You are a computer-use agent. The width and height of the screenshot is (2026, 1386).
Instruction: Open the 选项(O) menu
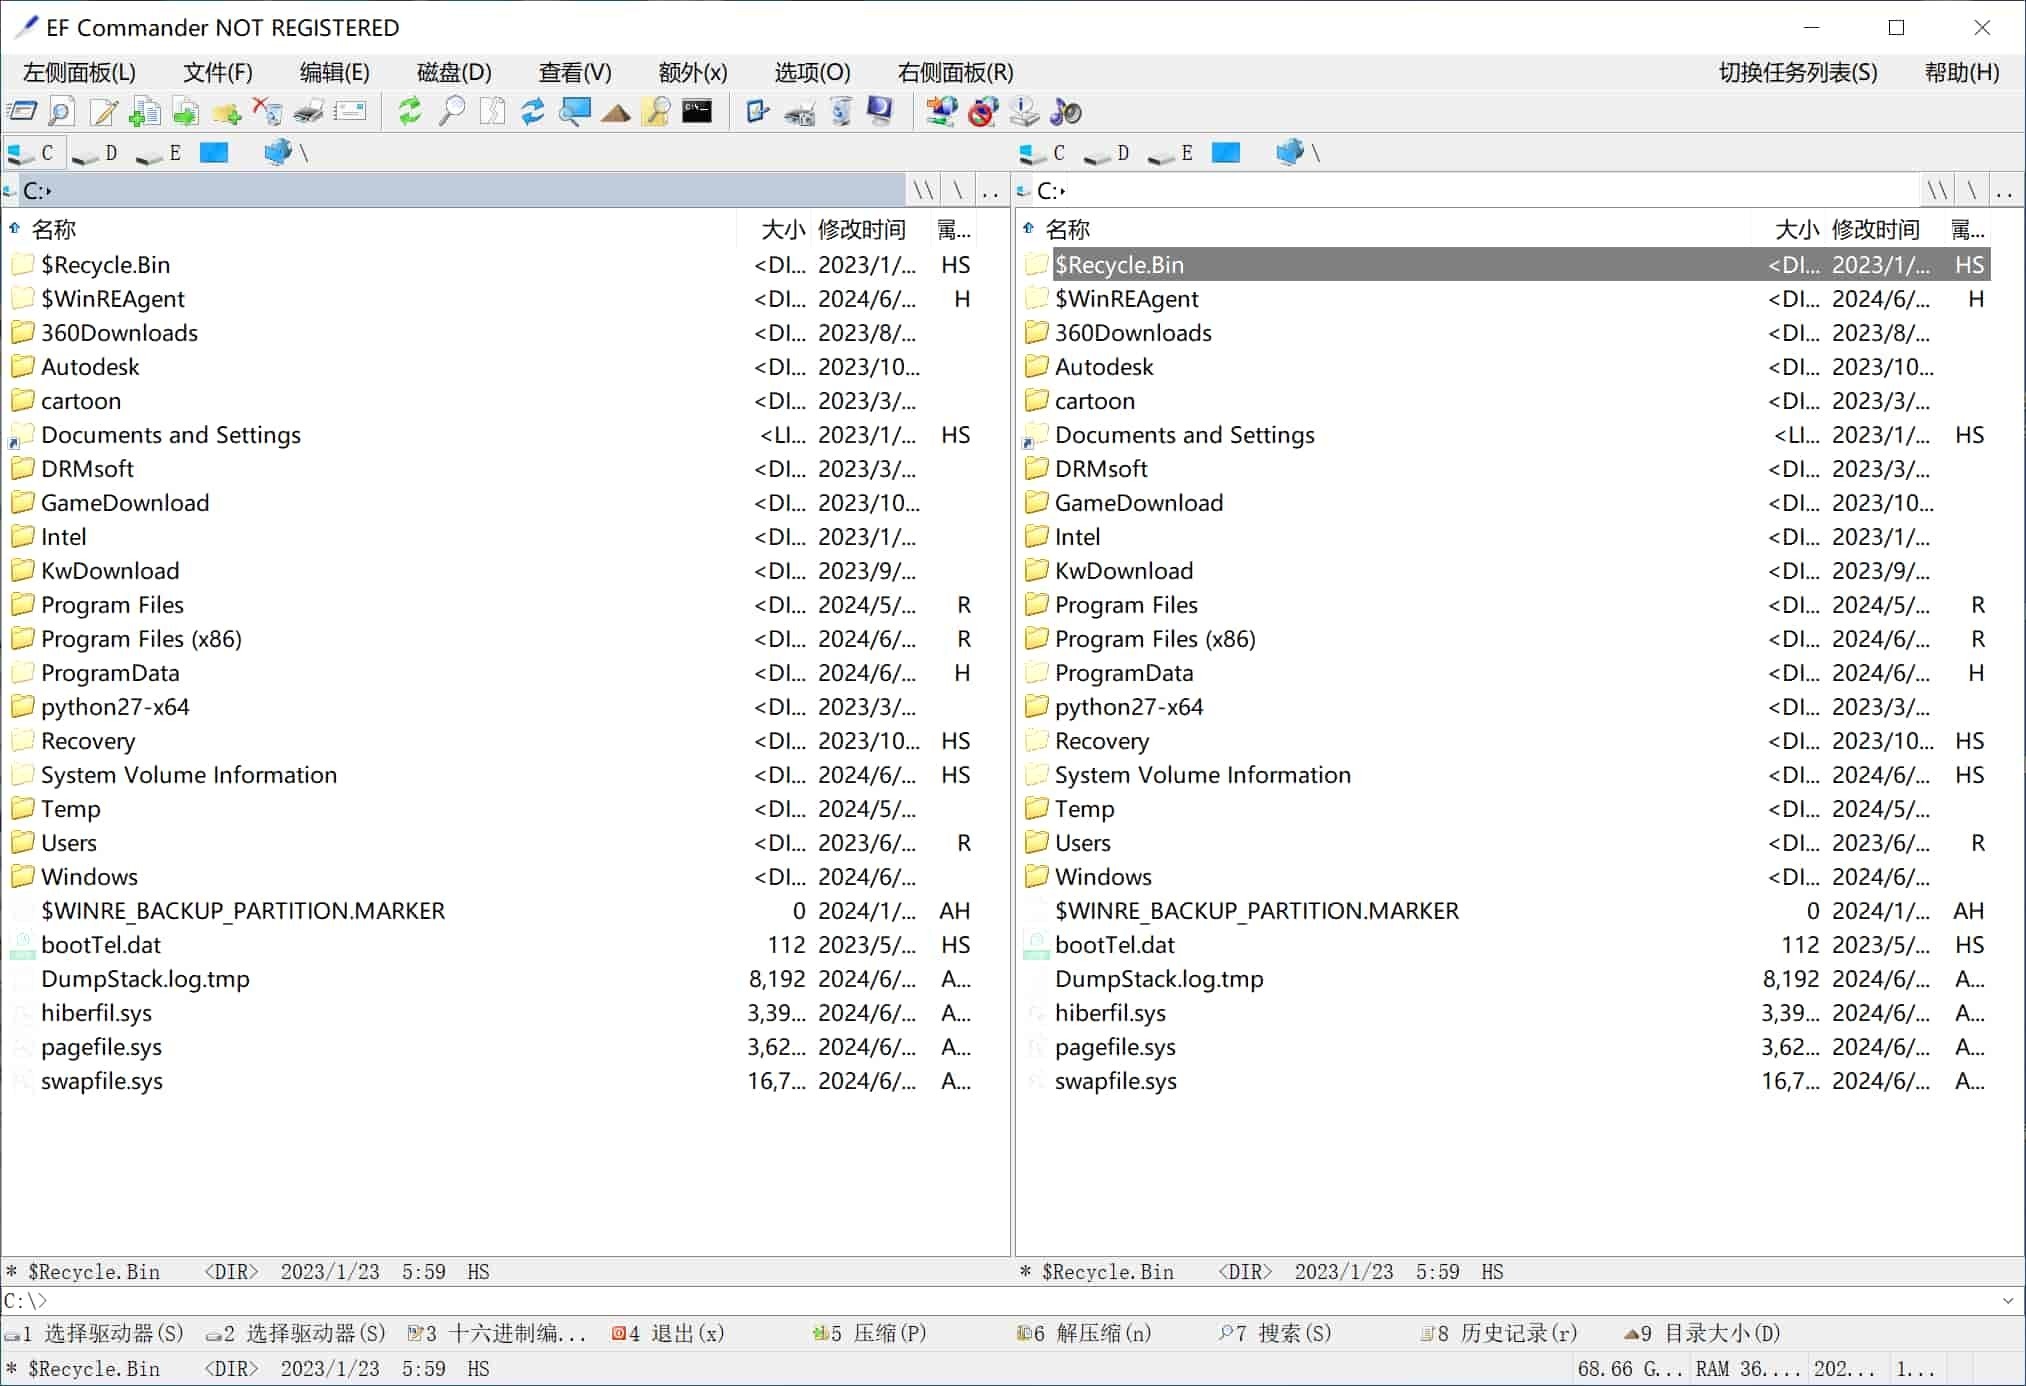pyautogui.click(x=812, y=72)
